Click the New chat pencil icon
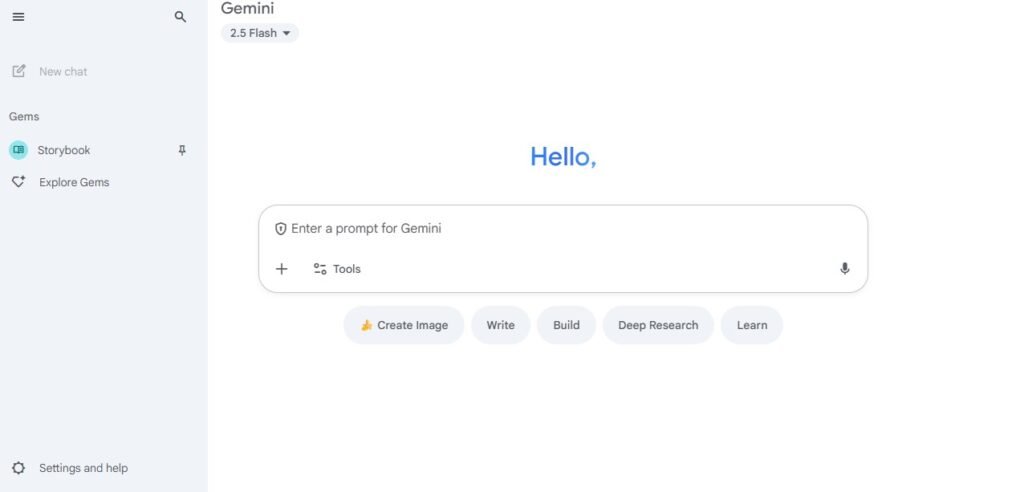Viewport: 1024px width, 492px height. [x=18, y=71]
